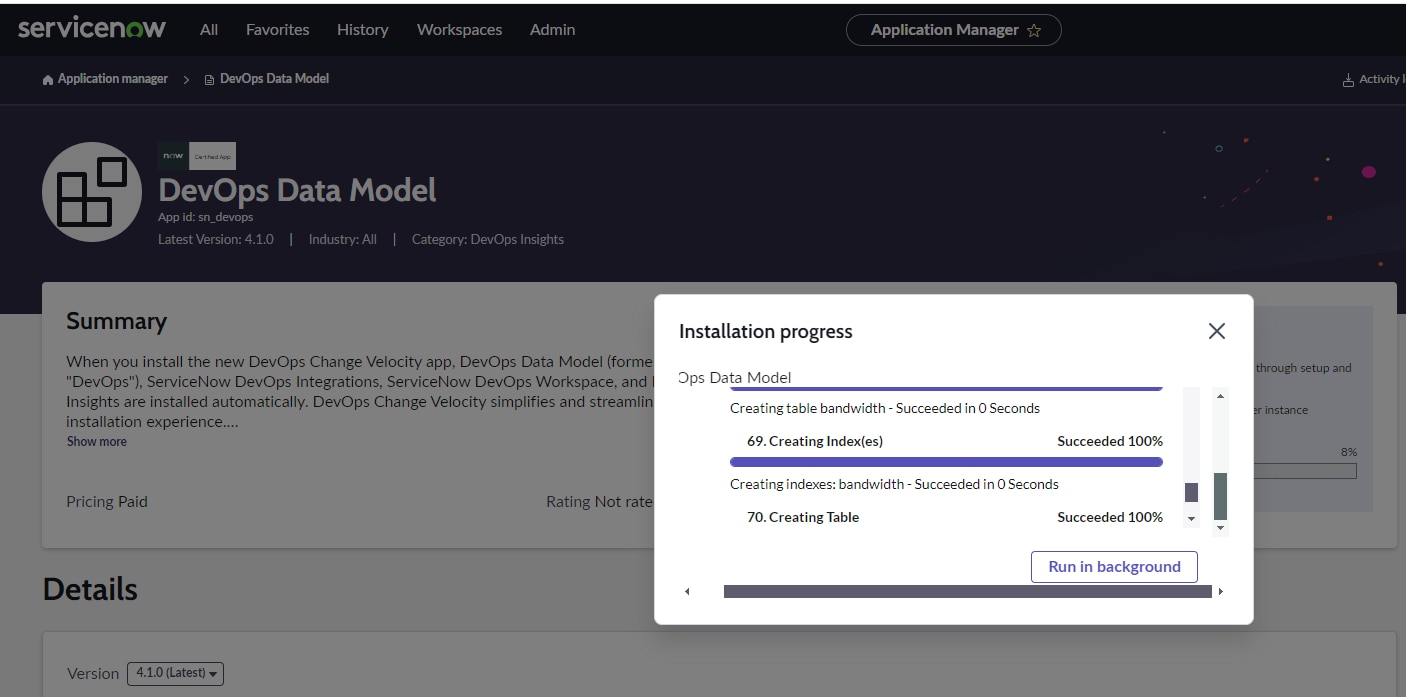The width and height of the screenshot is (1406, 697).
Task: Click the ServiceNow logo
Action: point(92,28)
